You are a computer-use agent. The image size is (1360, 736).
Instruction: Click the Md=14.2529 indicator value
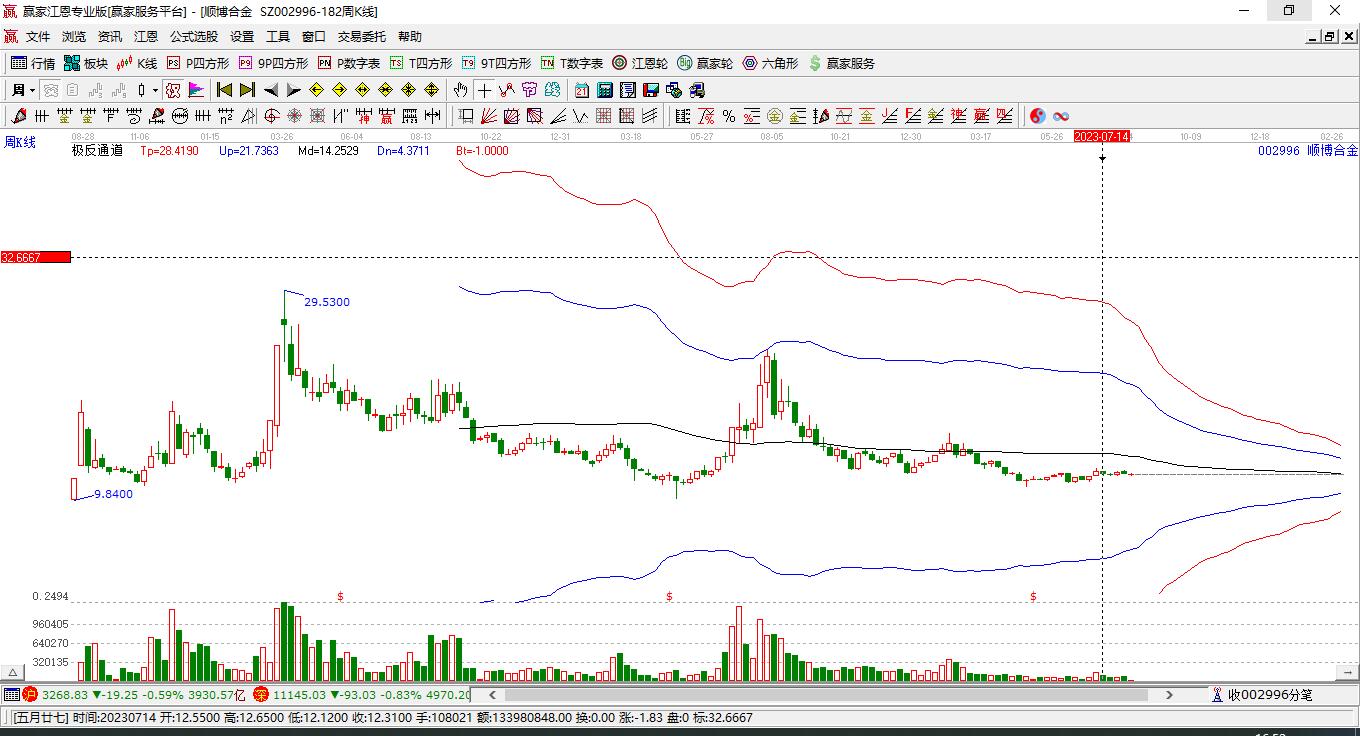(329, 151)
